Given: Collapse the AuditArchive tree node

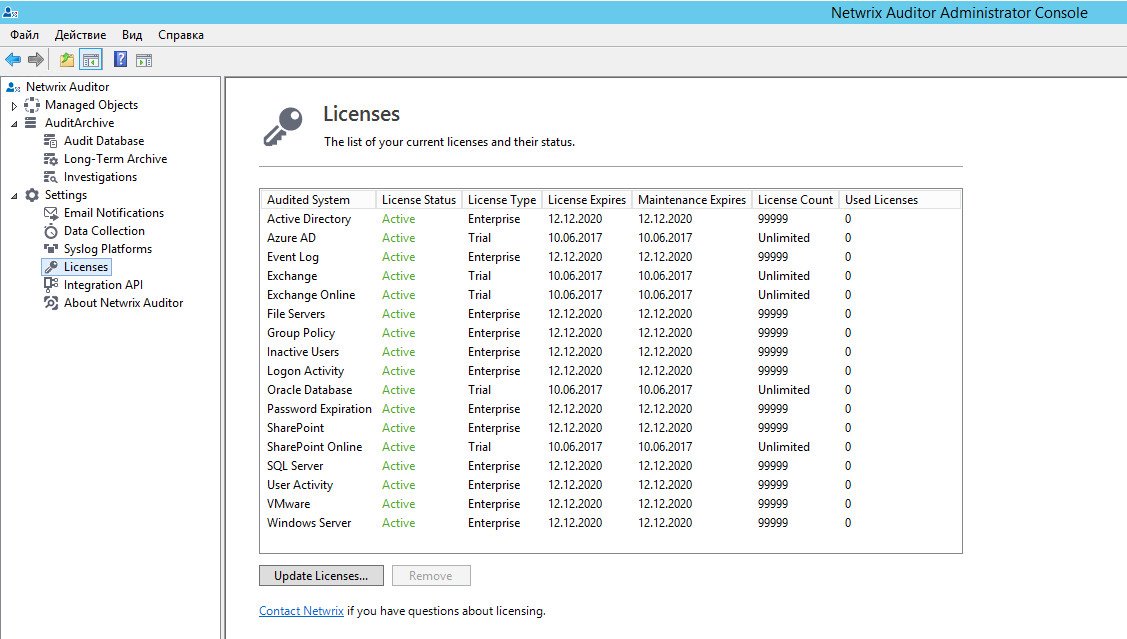Looking at the screenshot, I should (14, 124).
